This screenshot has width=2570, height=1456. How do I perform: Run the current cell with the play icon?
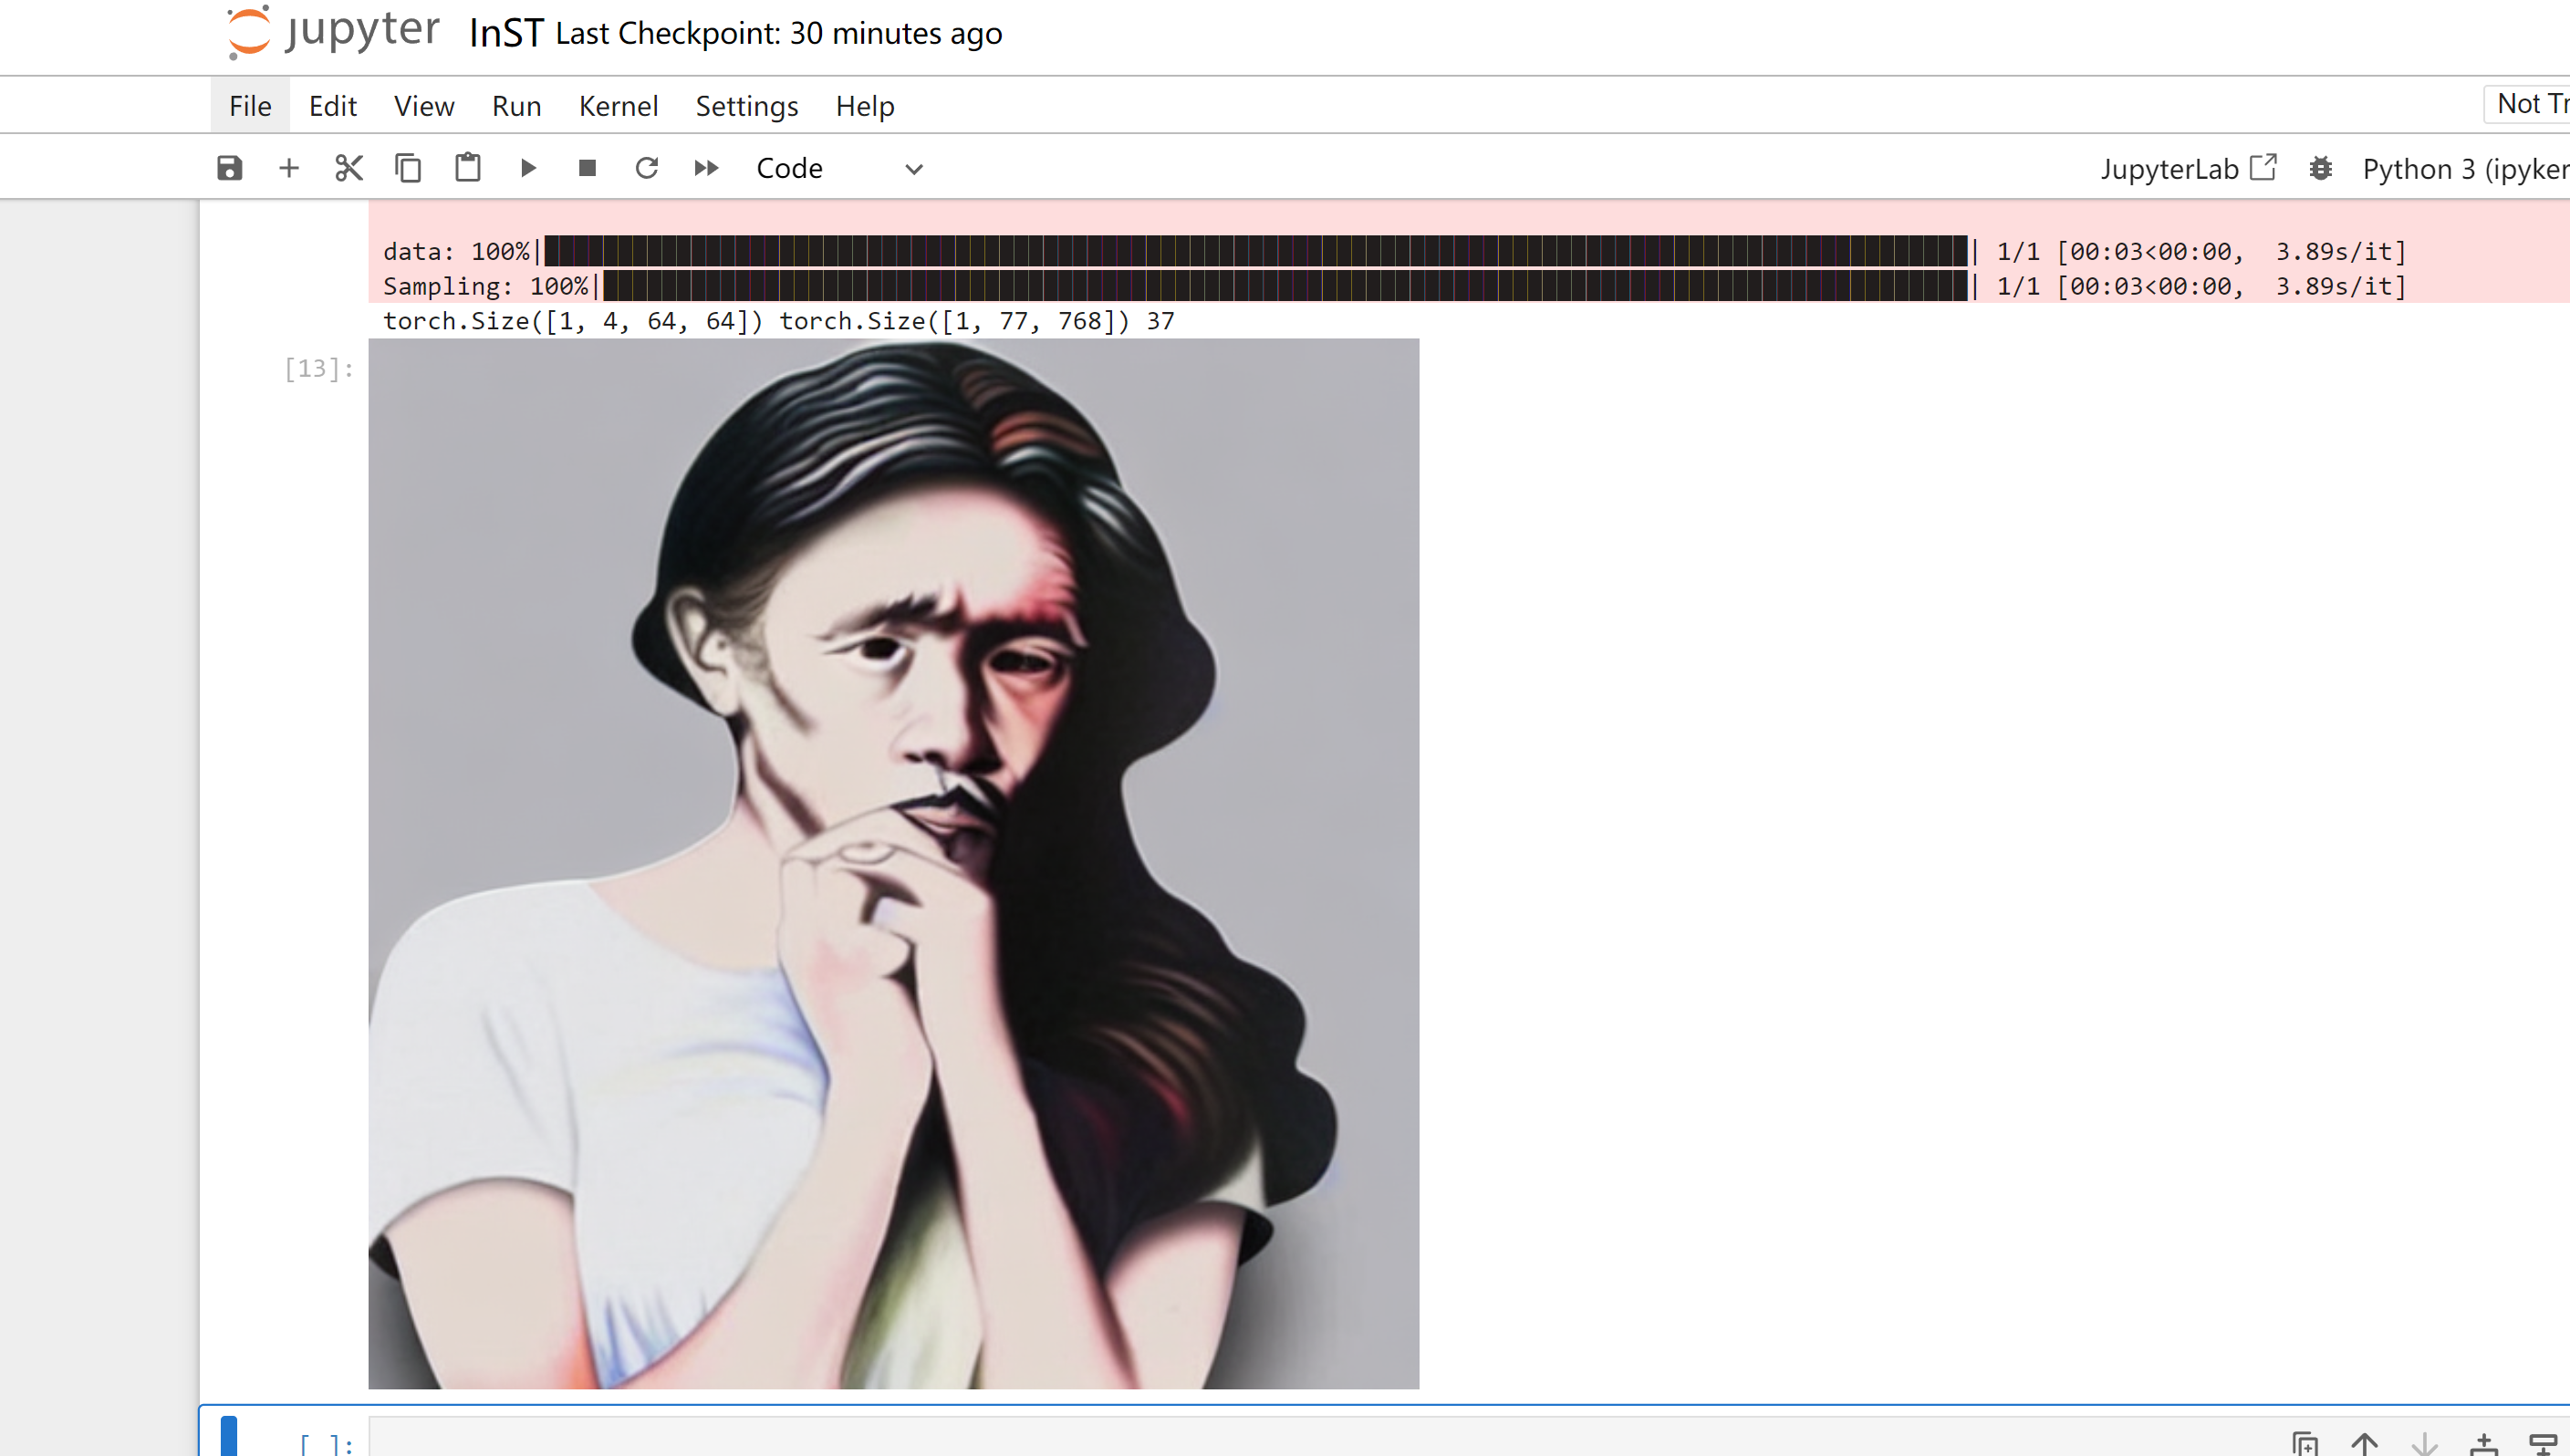point(528,168)
